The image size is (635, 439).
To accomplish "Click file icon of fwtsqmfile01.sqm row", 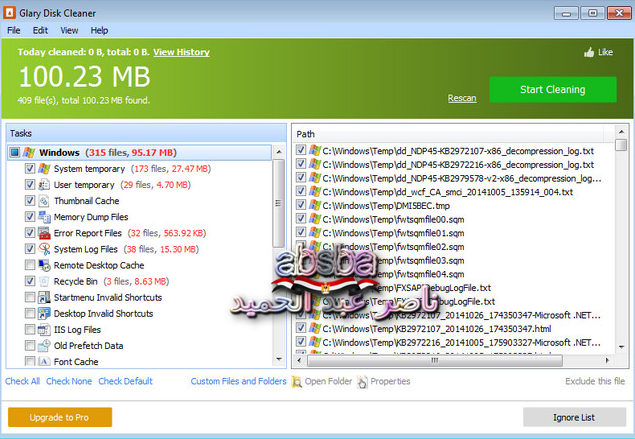I will (x=315, y=233).
